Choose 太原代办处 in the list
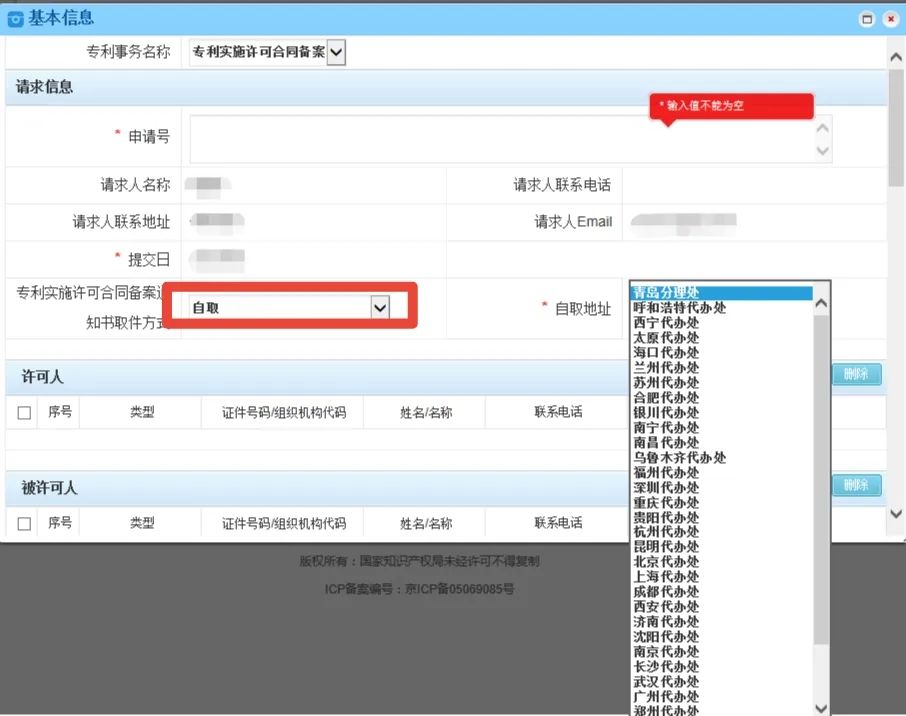Screen dimensions: 906x716 (x=722, y=337)
